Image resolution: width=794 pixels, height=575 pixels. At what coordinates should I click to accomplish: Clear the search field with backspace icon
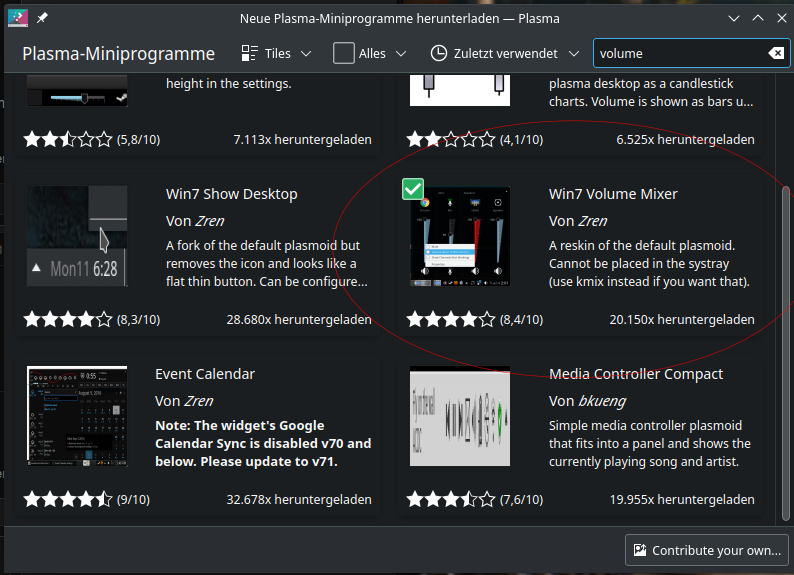click(776, 53)
